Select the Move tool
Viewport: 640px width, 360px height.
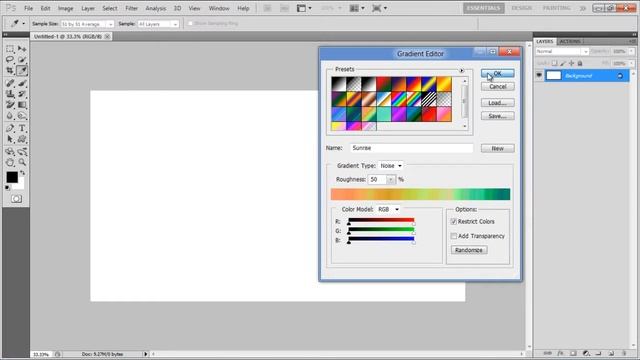pyautogui.click(x=22, y=49)
